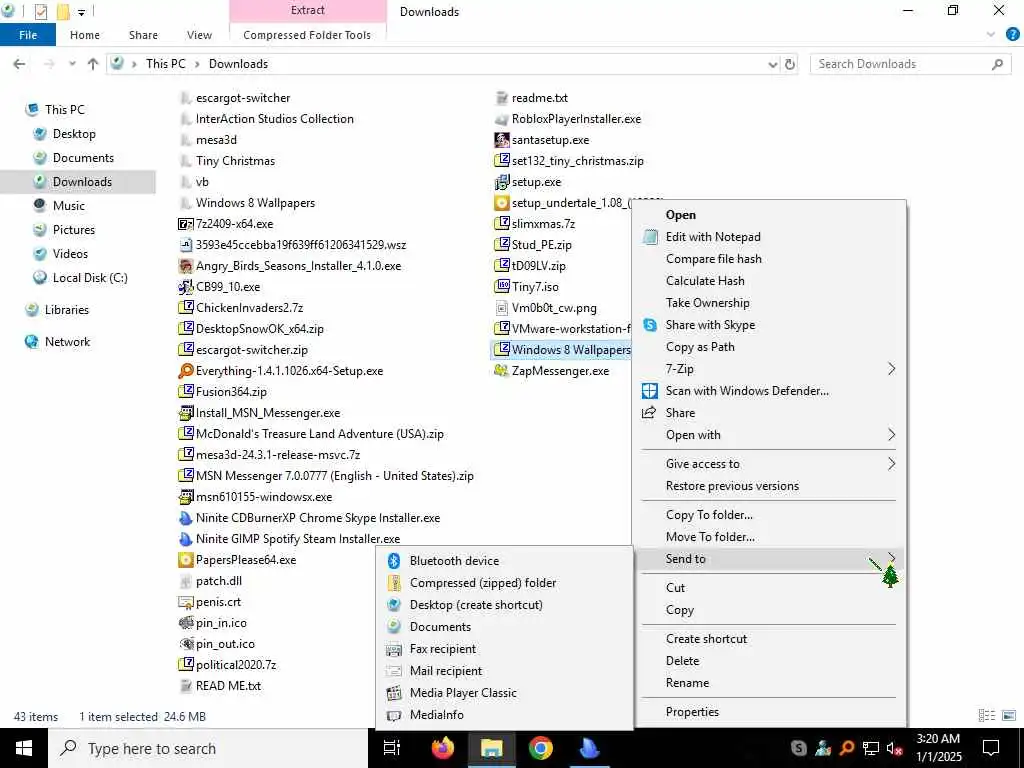Click the pin_in.ico icon
Viewport: 1024px width, 768px height.
point(186,623)
